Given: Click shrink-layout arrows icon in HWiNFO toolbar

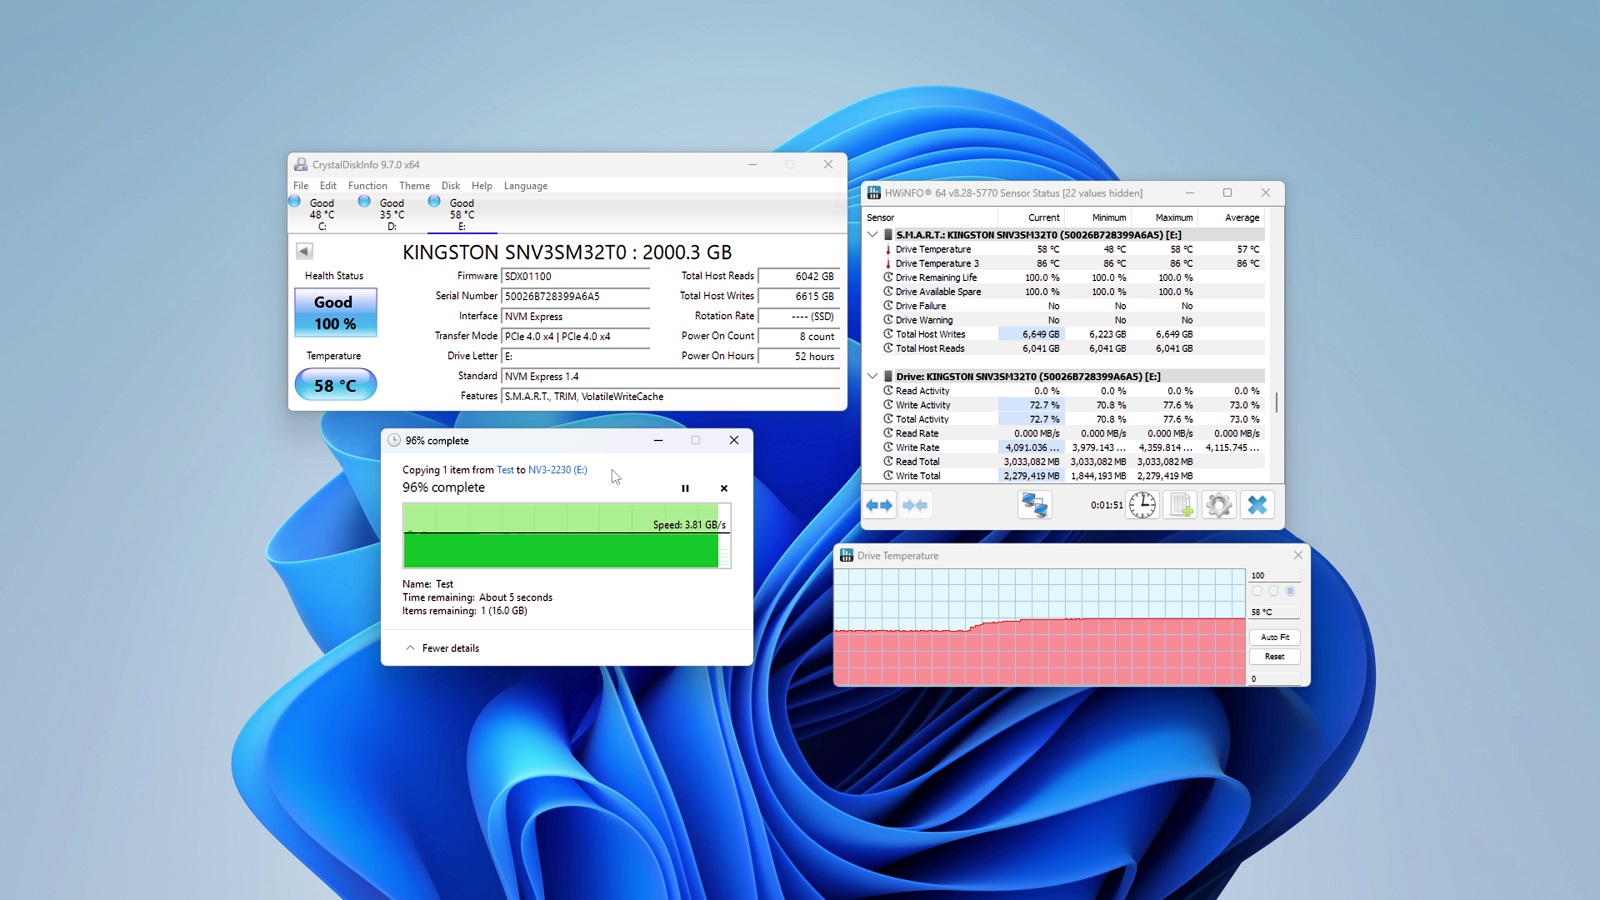Looking at the screenshot, I should tap(915, 505).
